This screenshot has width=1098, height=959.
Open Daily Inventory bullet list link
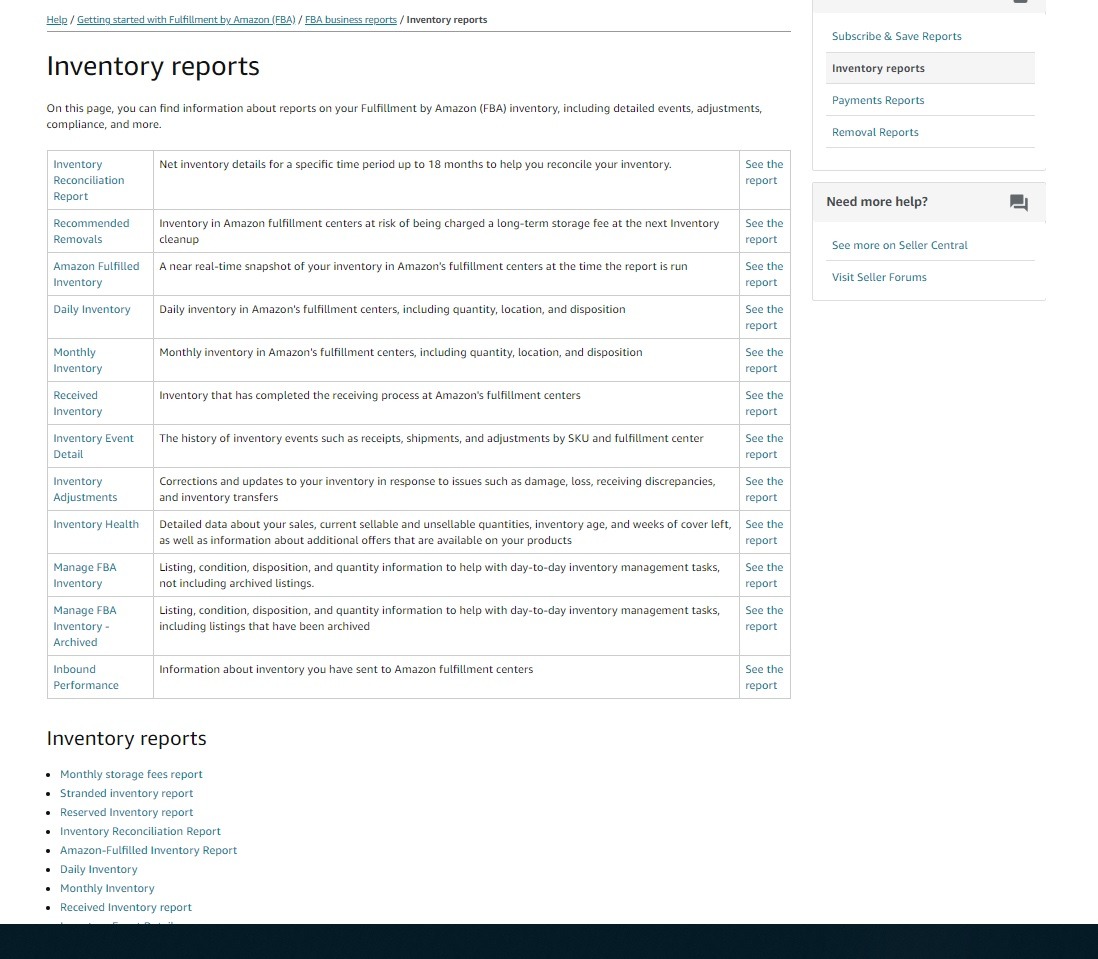(99, 869)
